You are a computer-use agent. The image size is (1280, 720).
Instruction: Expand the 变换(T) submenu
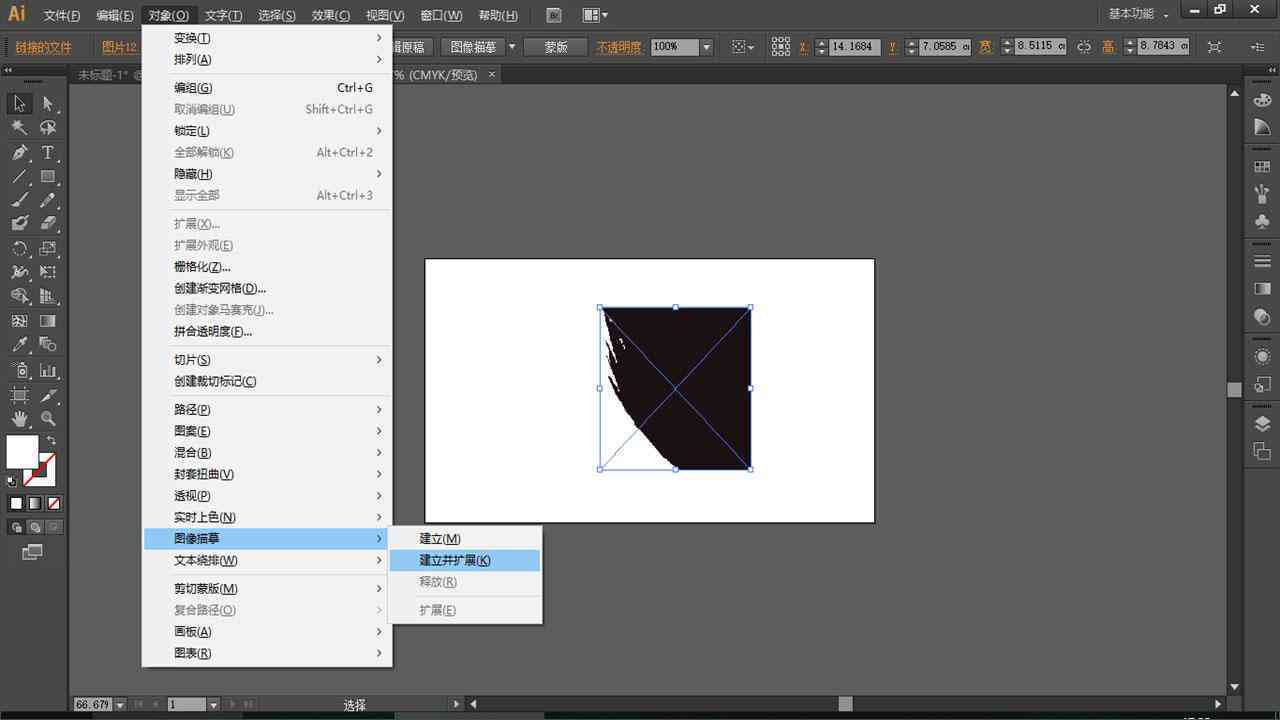[x=267, y=38]
